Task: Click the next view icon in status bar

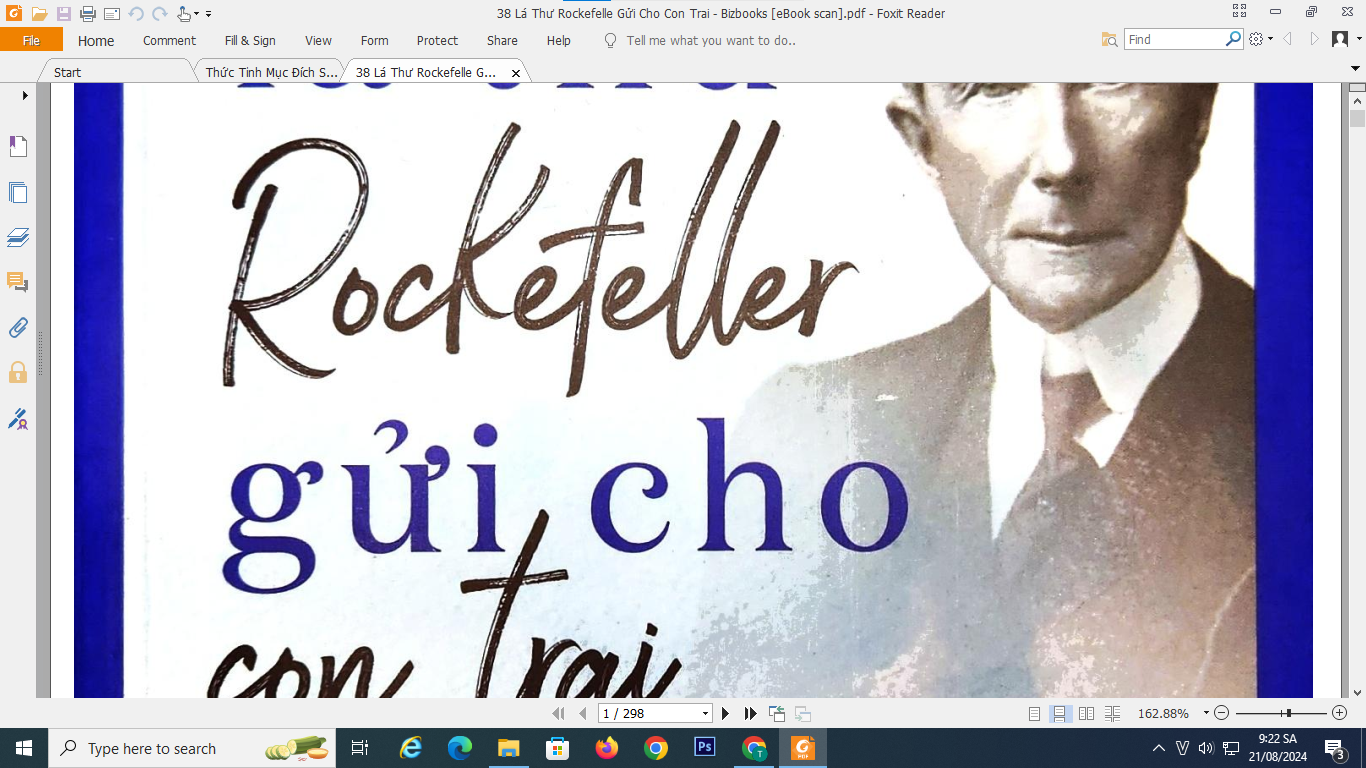Action: click(x=802, y=713)
